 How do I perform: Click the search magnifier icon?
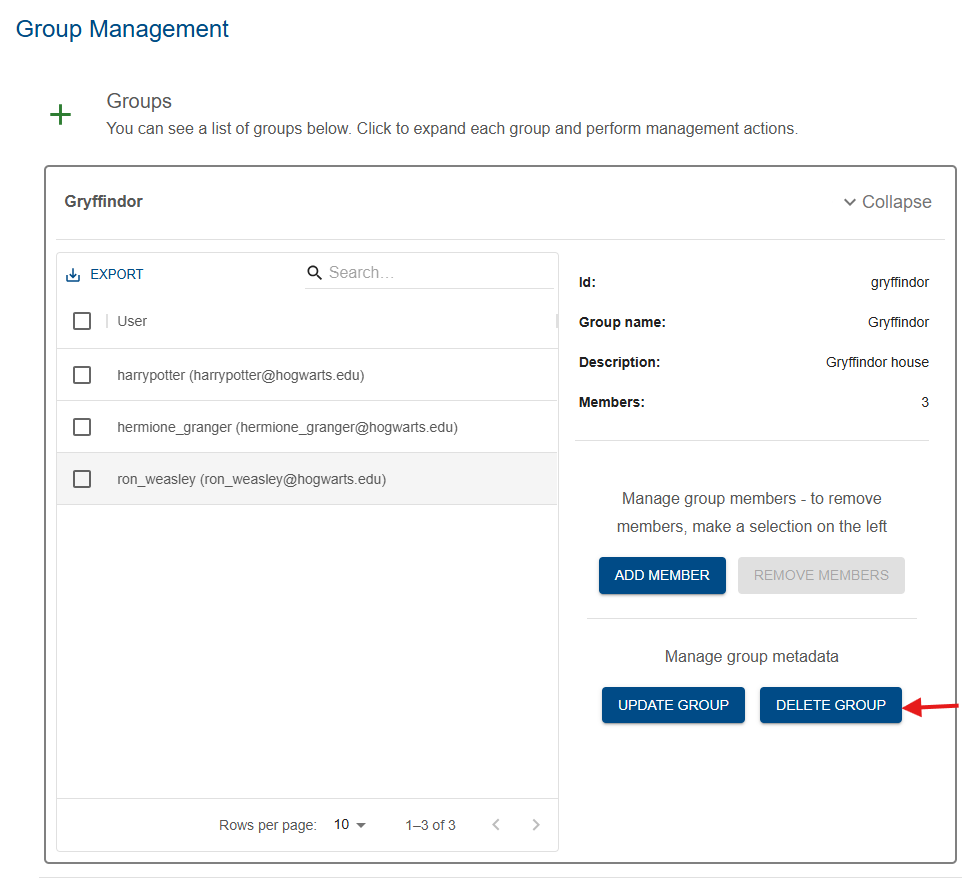[314, 273]
